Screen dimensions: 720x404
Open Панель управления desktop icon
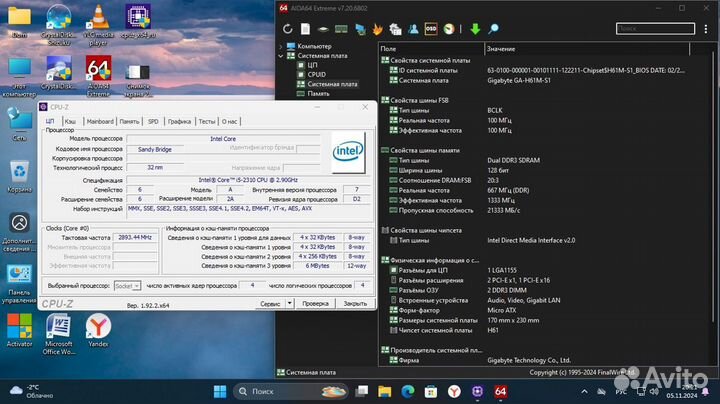[x=19, y=283]
